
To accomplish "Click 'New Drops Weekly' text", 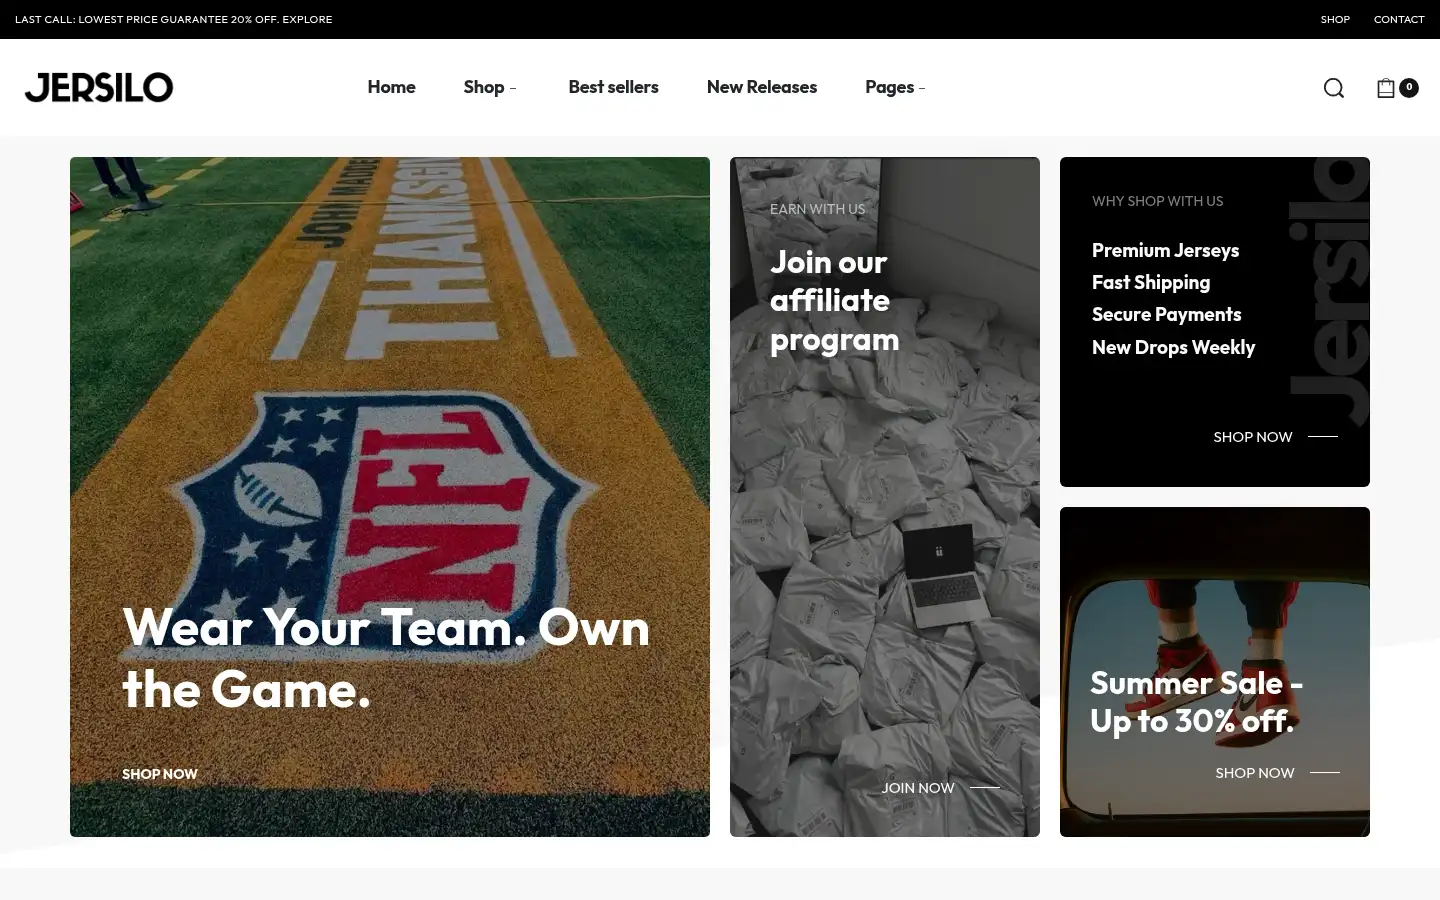I will (x=1173, y=347).
